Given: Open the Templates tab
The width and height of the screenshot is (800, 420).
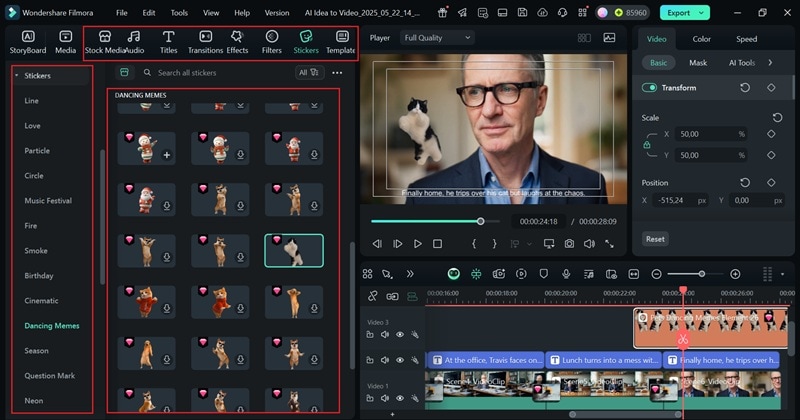Looking at the screenshot, I should (x=341, y=42).
